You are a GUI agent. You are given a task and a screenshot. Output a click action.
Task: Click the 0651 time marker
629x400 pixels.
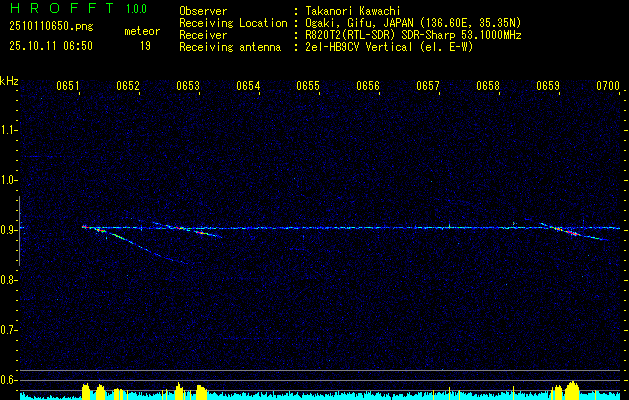tap(68, 86)
